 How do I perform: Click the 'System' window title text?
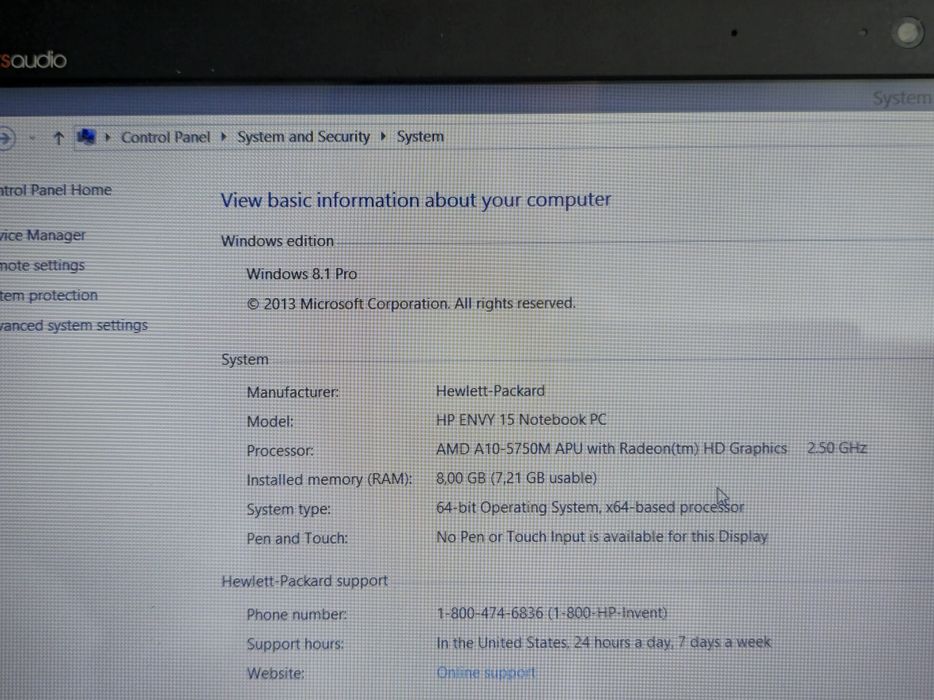click(902, 98)
